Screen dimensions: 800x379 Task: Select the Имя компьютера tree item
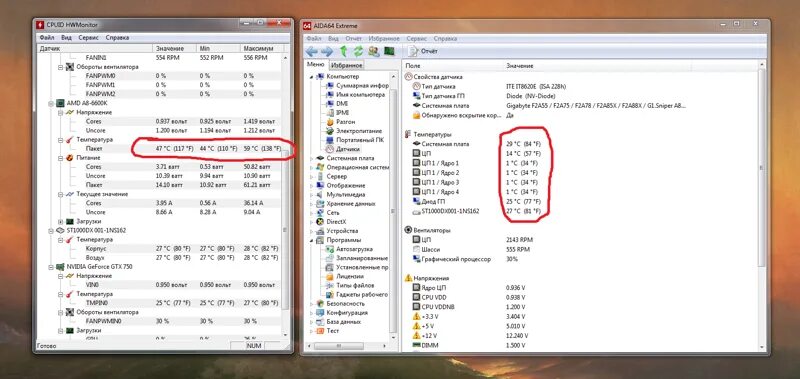360,95
